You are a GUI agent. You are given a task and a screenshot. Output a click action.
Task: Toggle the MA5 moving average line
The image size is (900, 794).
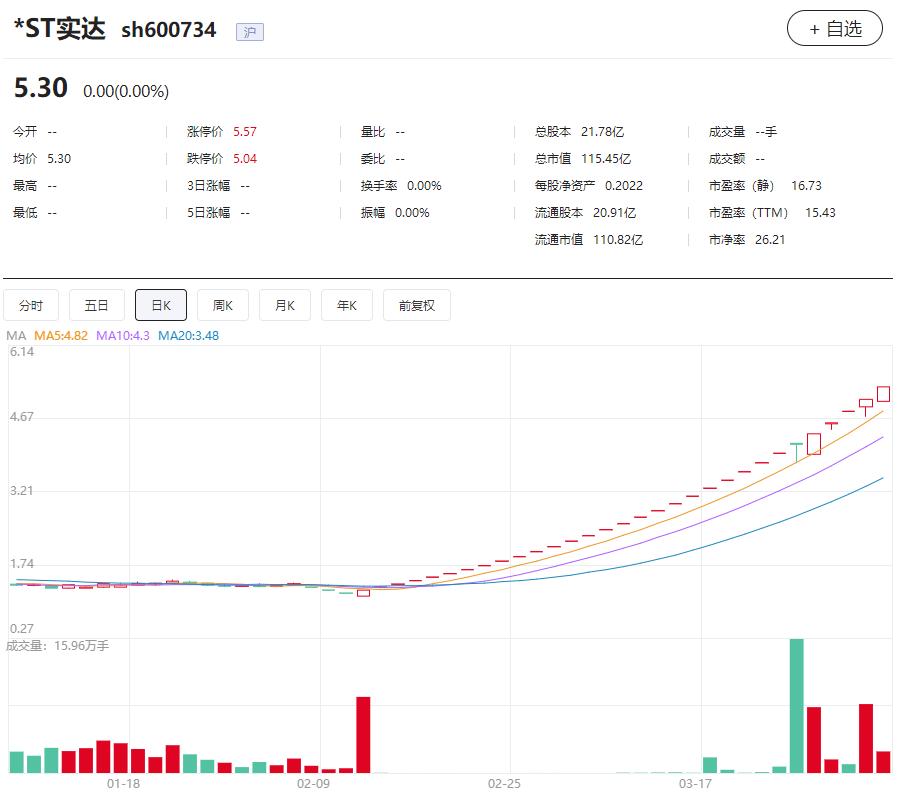[x=61, y=336]
